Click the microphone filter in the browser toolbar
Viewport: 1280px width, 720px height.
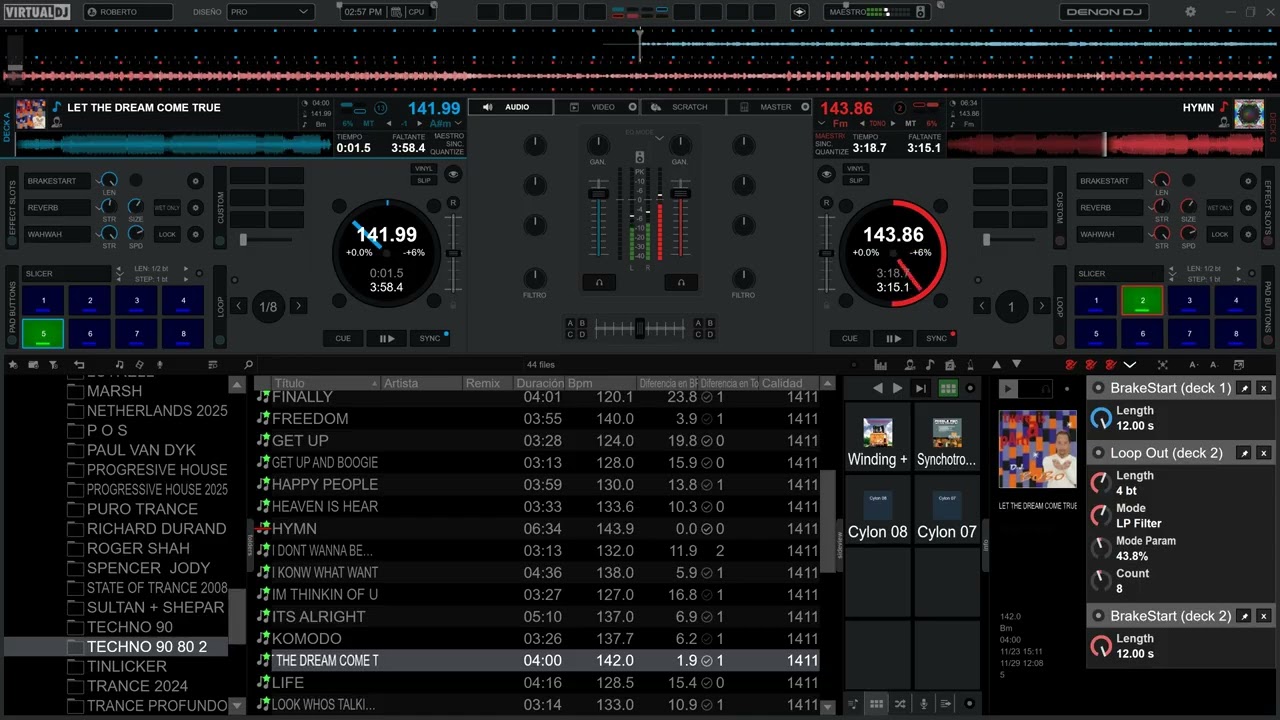(159, 365)
